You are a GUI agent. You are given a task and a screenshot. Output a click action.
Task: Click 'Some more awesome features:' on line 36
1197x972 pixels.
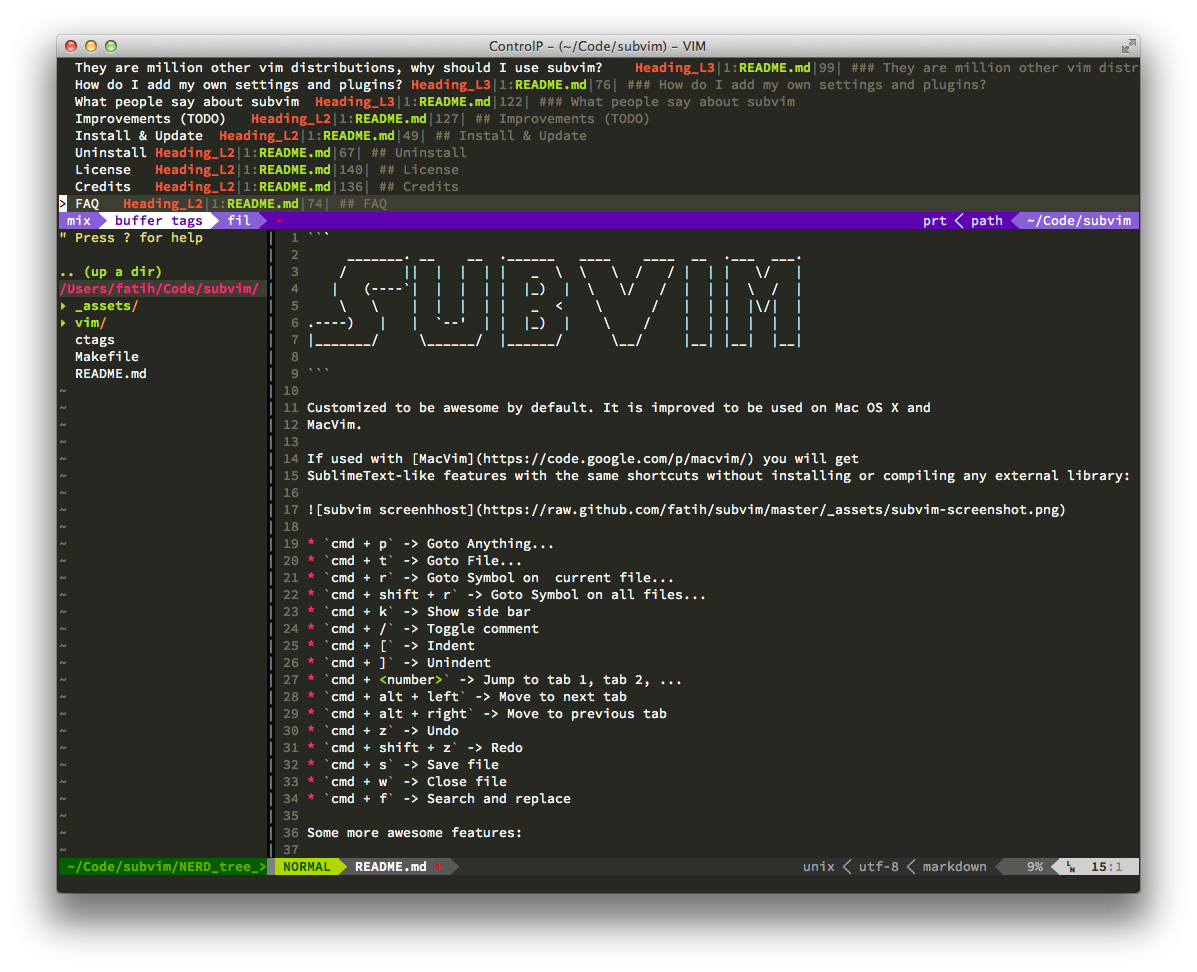tap(414, 832)
